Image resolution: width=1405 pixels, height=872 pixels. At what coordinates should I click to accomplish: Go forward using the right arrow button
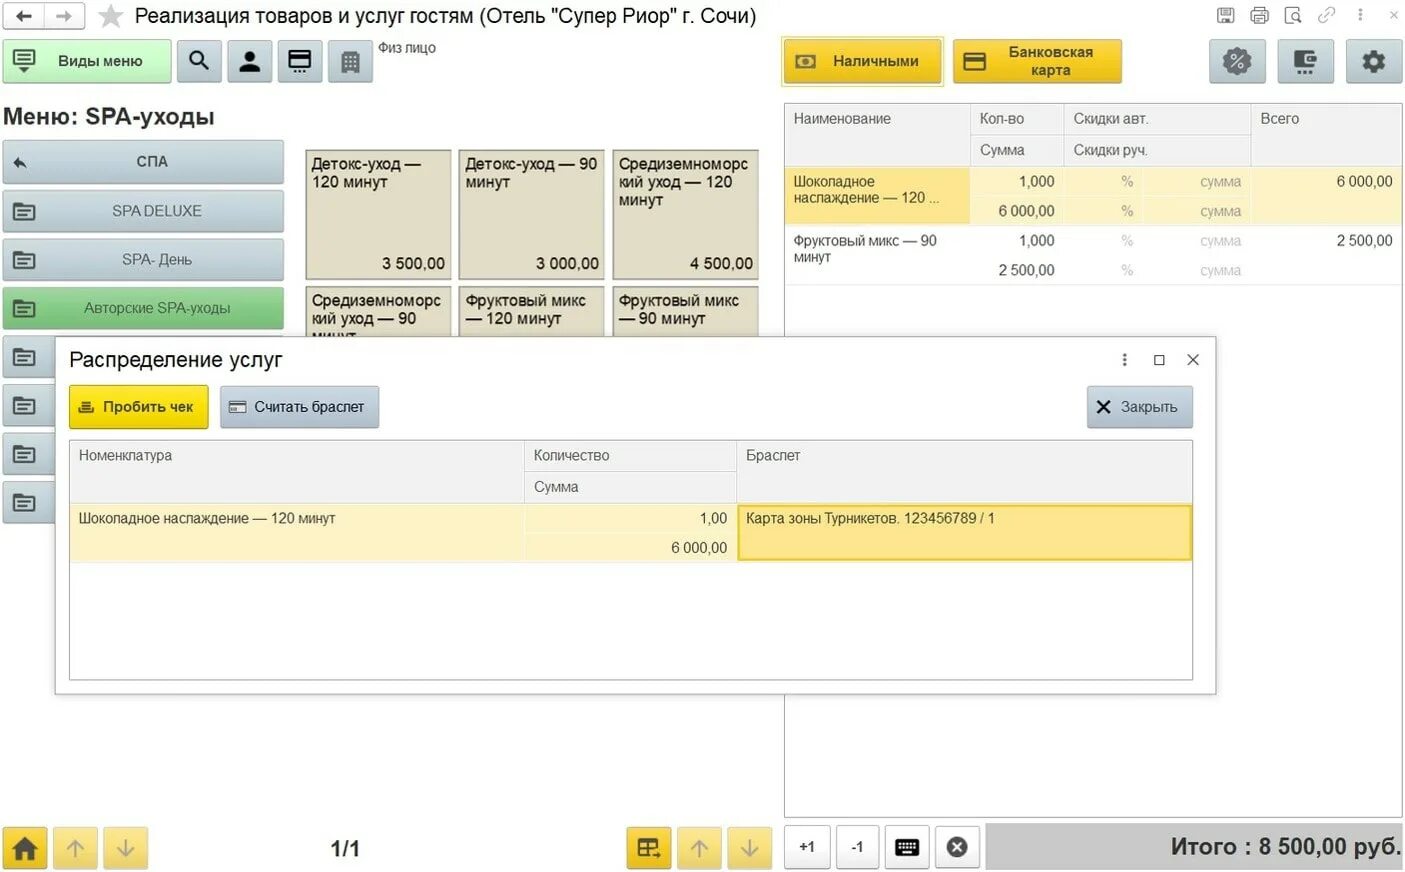tap(64, 16)
